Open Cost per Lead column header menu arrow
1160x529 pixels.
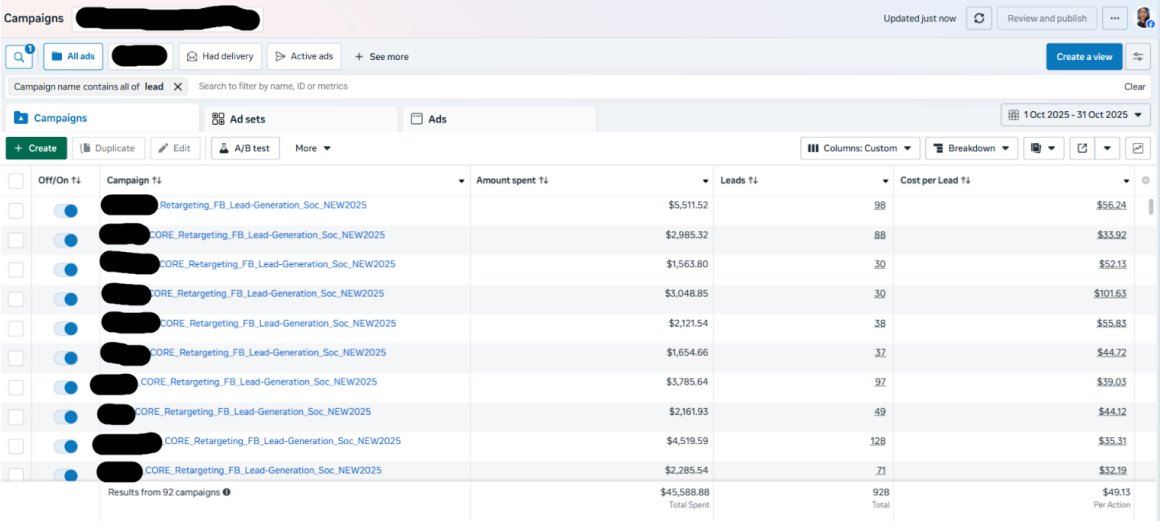[x=1126, y=181]
